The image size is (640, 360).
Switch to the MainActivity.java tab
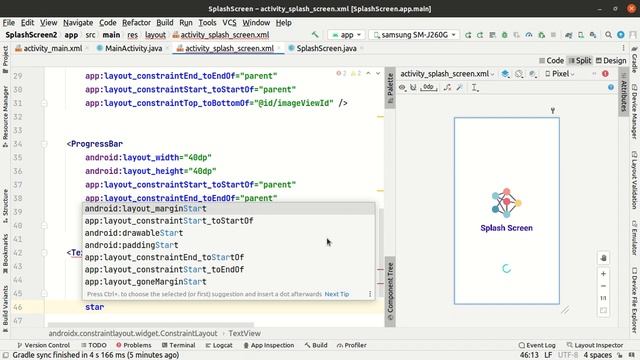(x=133, y=48)
